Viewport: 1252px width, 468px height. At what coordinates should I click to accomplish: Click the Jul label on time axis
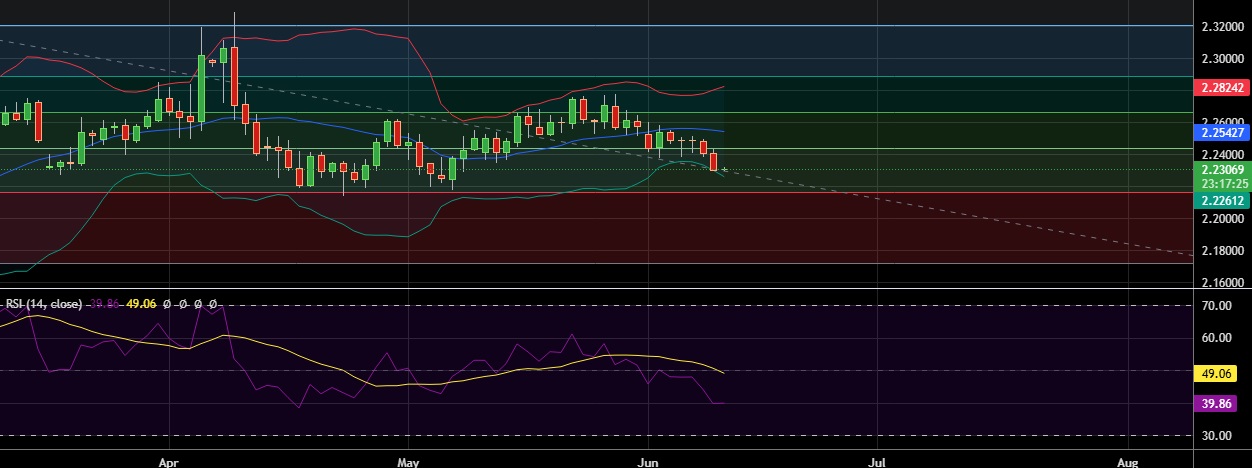coord(877,462)
